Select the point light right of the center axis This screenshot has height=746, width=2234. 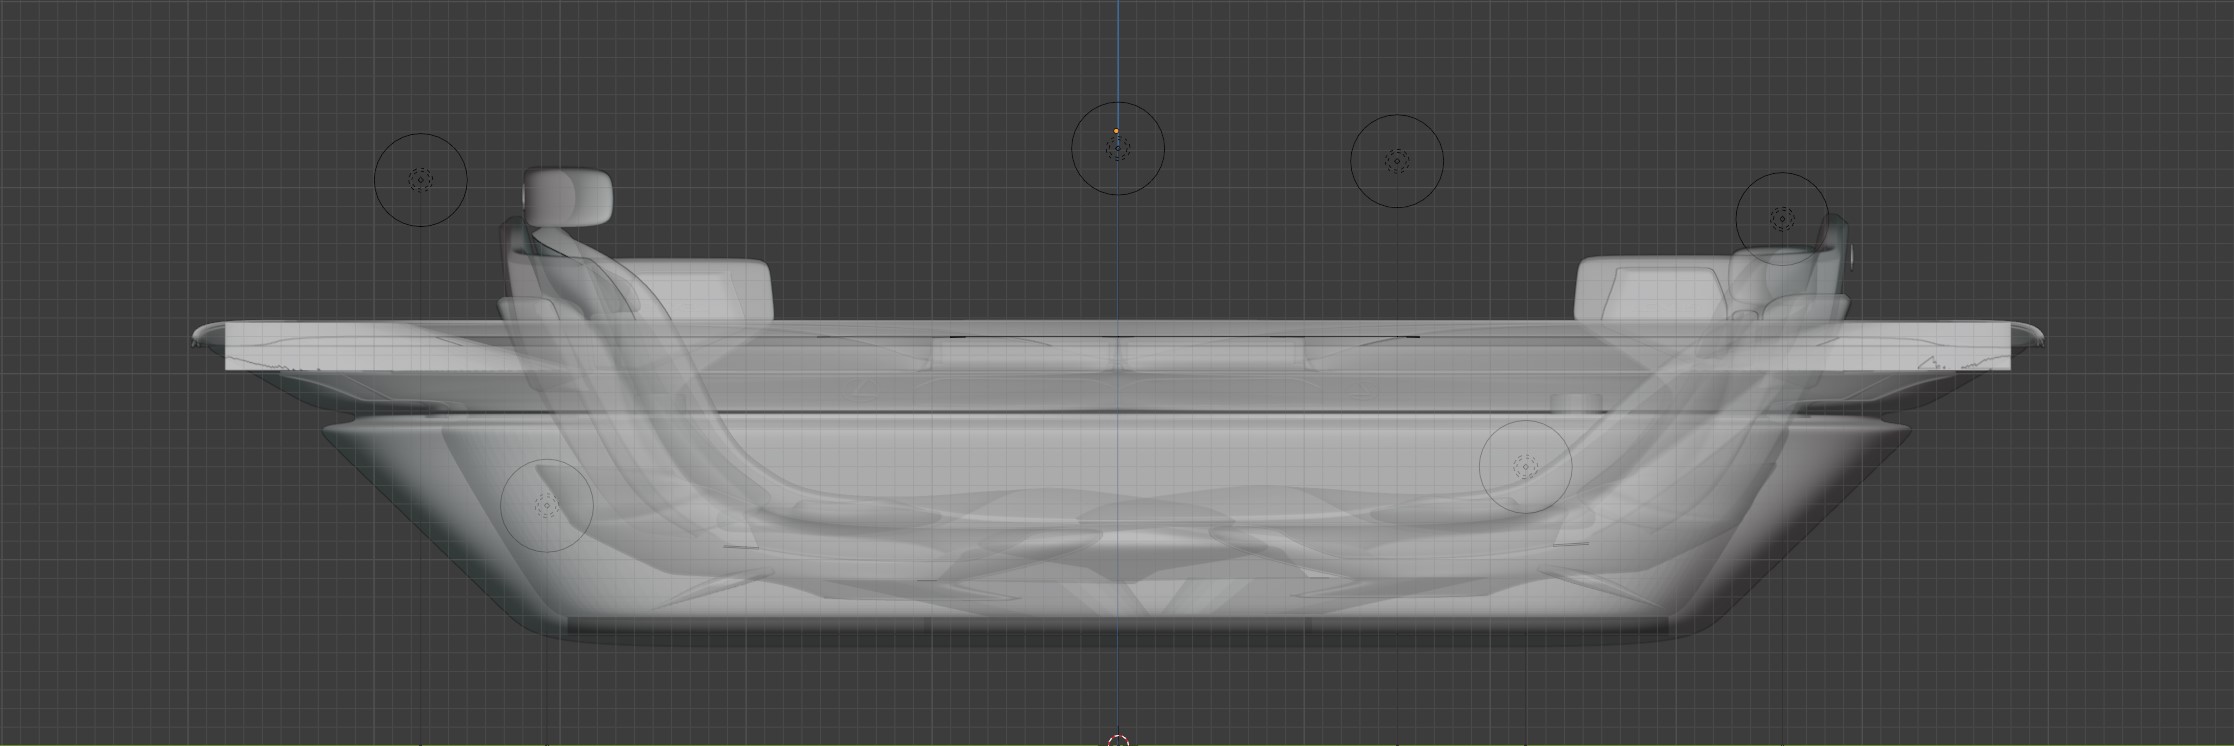tap(1396, 161)
